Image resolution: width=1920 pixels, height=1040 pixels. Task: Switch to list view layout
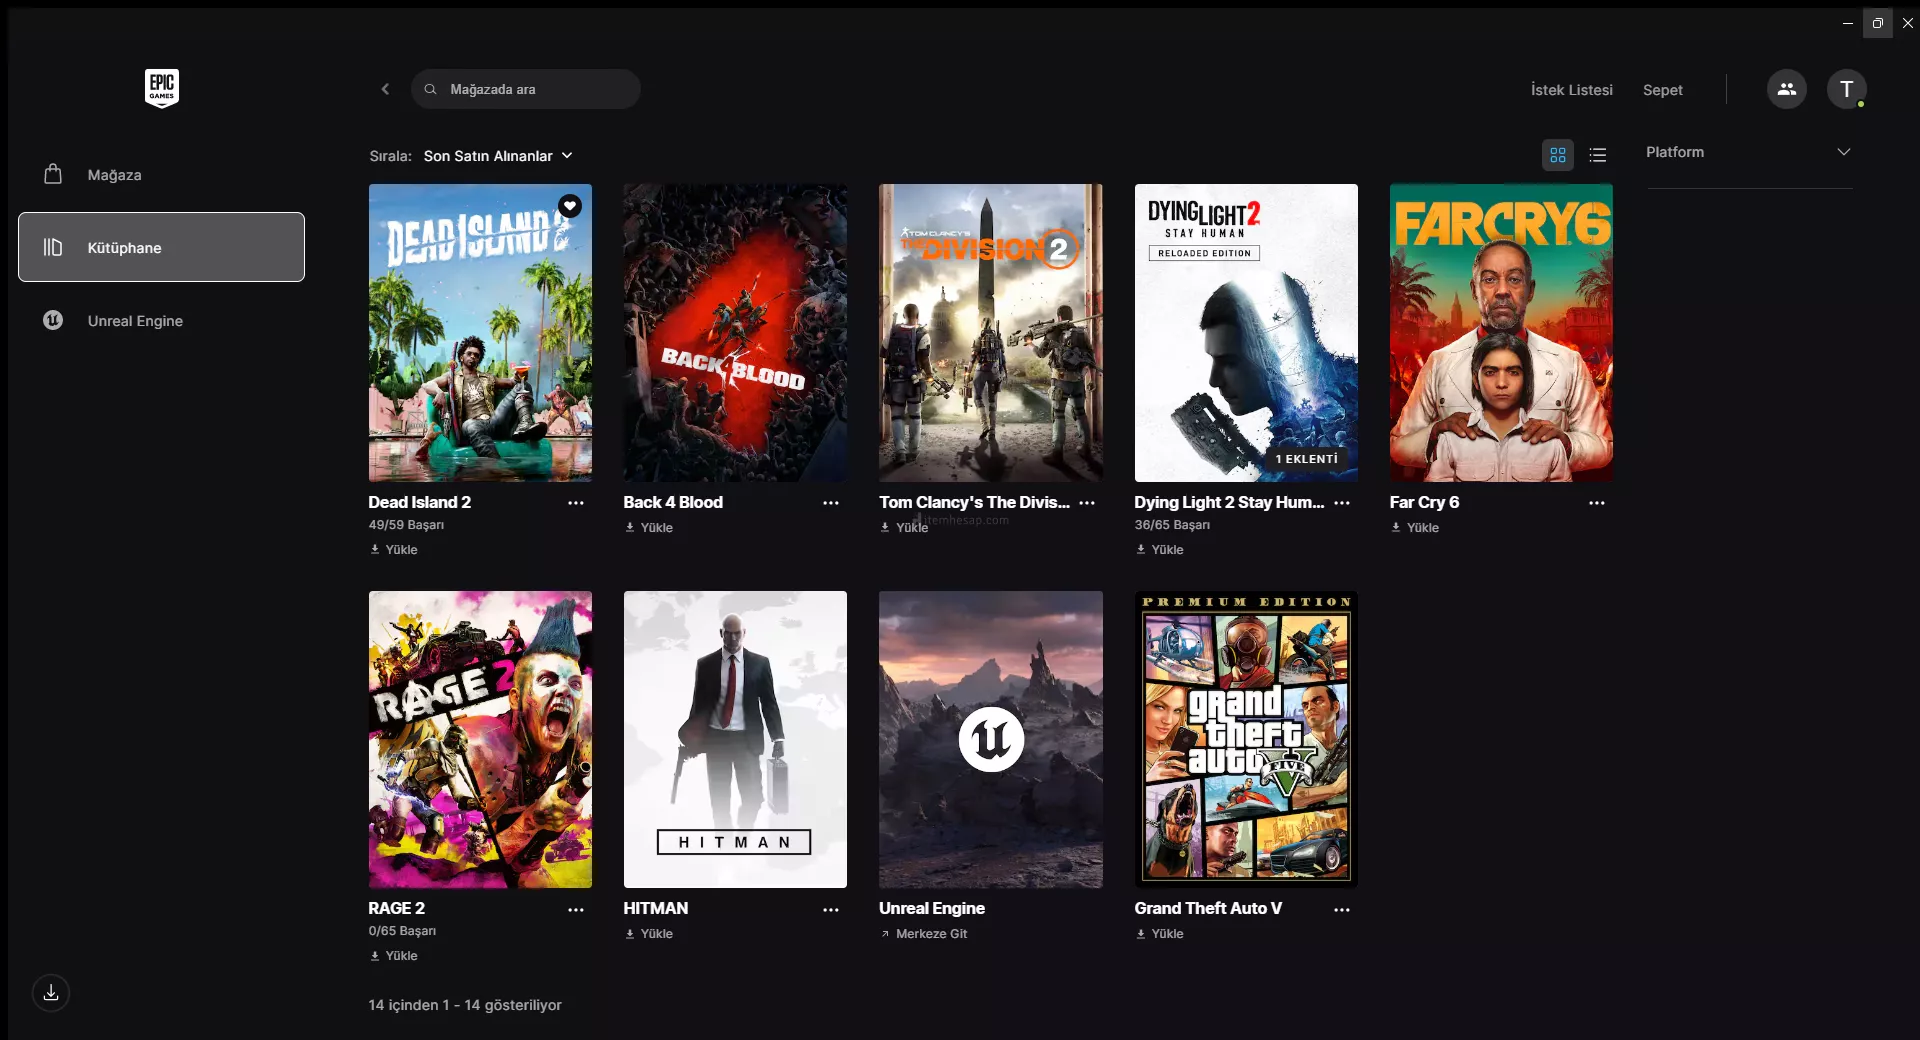click(1597, 155)
